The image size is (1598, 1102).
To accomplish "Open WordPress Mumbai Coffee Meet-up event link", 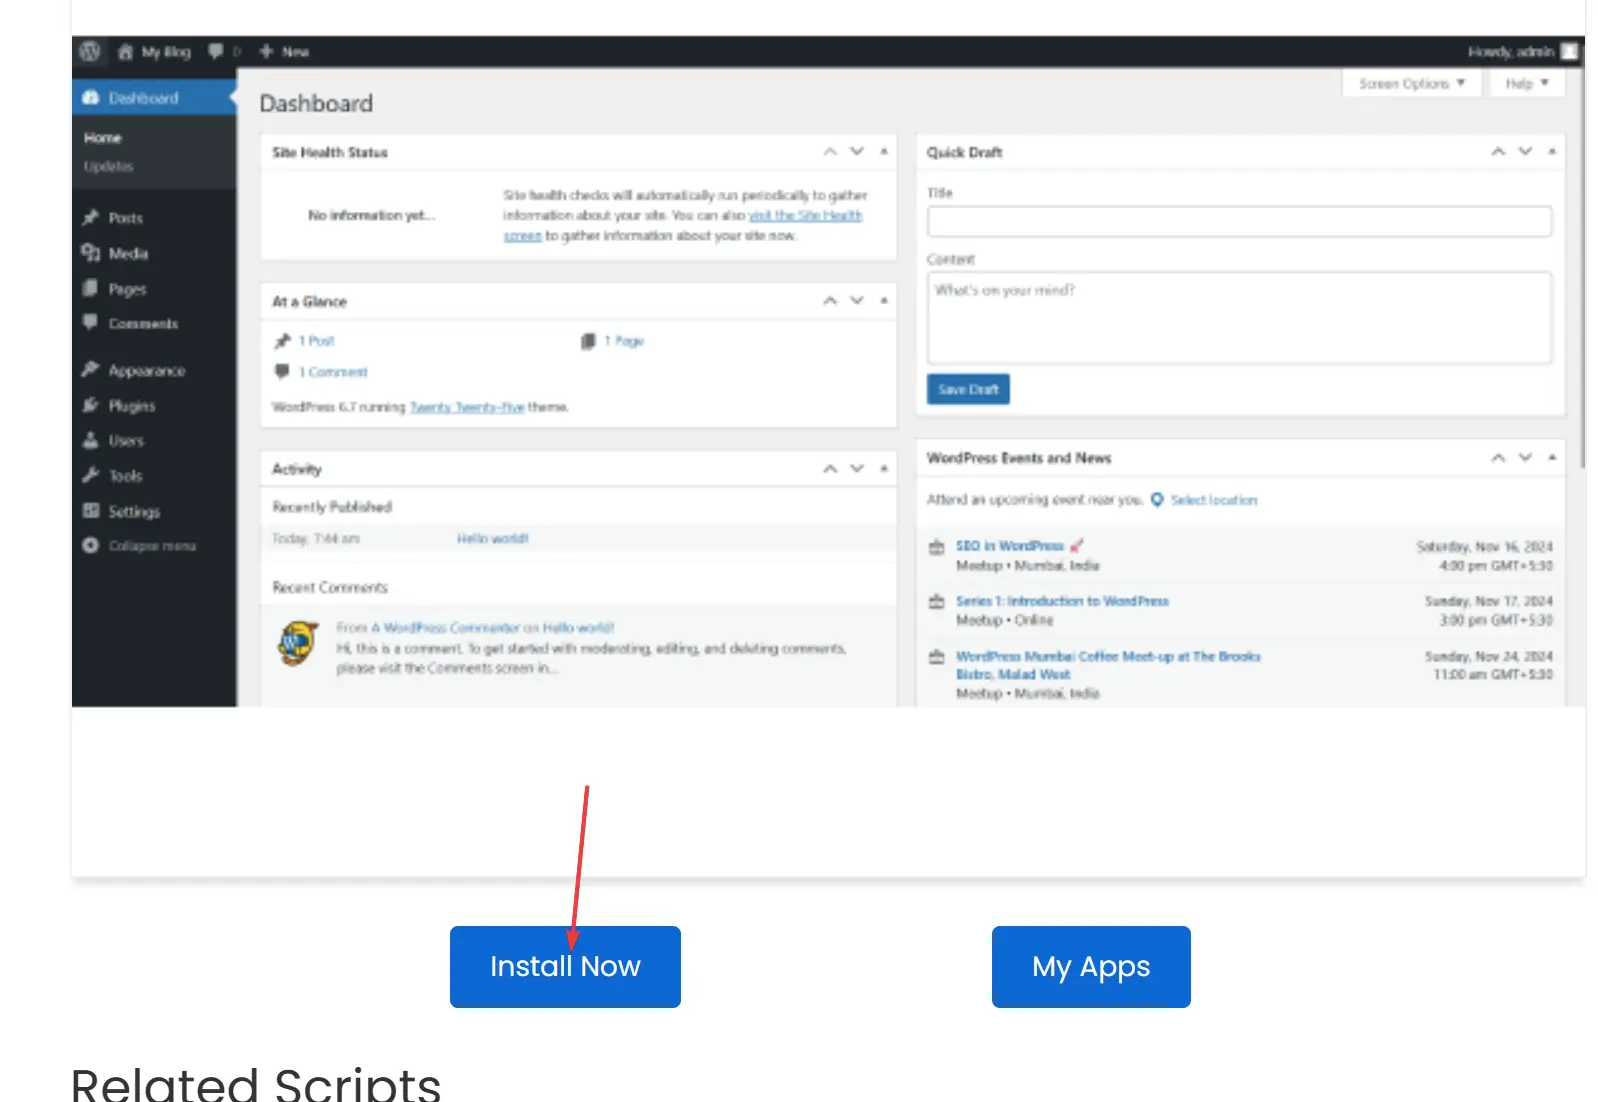I will click(x=1108, y=657).
